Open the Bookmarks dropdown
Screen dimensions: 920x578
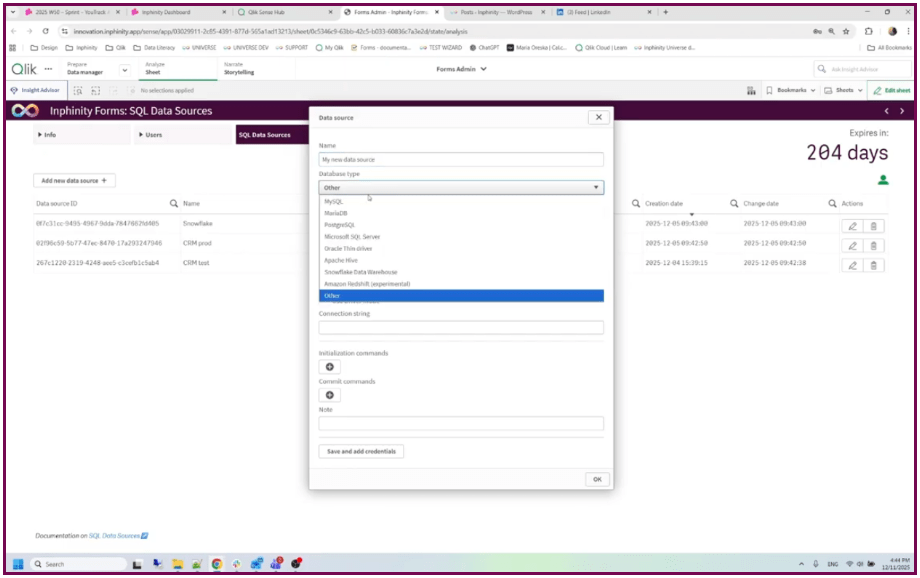(x=790, y=90)
